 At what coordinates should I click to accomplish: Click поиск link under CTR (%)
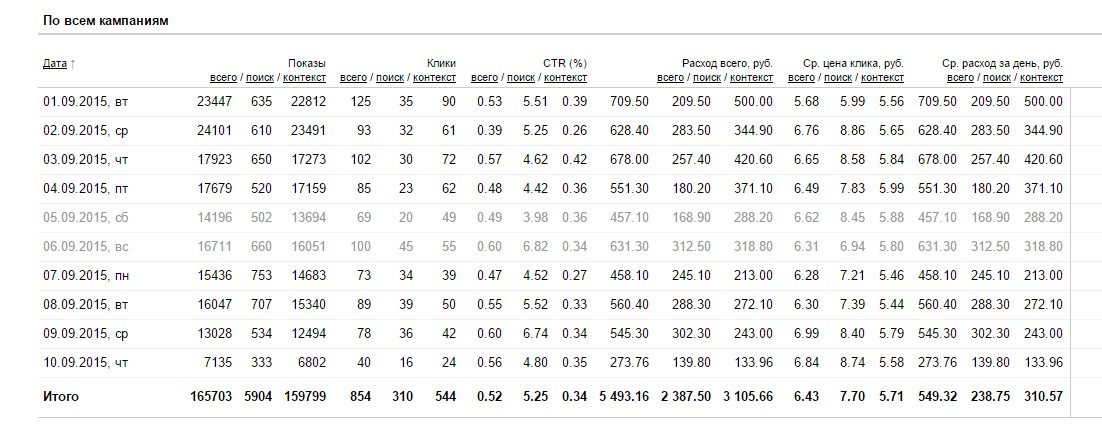pos(521,77)
